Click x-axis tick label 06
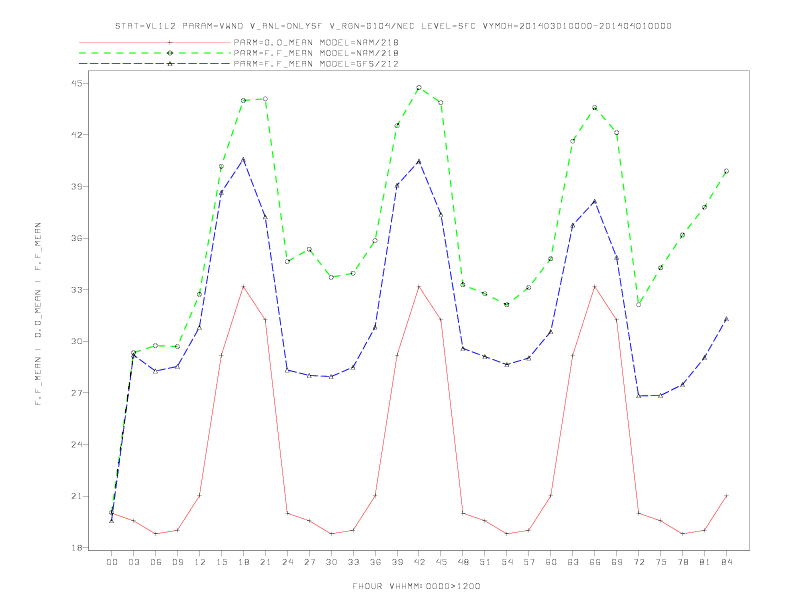This screenshot has height=612, width=792. 156,562
